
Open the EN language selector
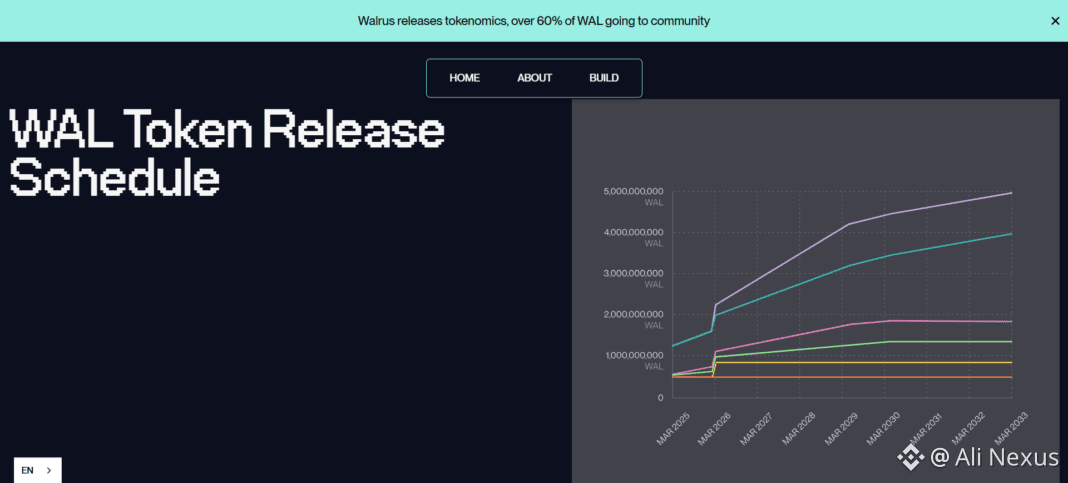tap(37, 470)
